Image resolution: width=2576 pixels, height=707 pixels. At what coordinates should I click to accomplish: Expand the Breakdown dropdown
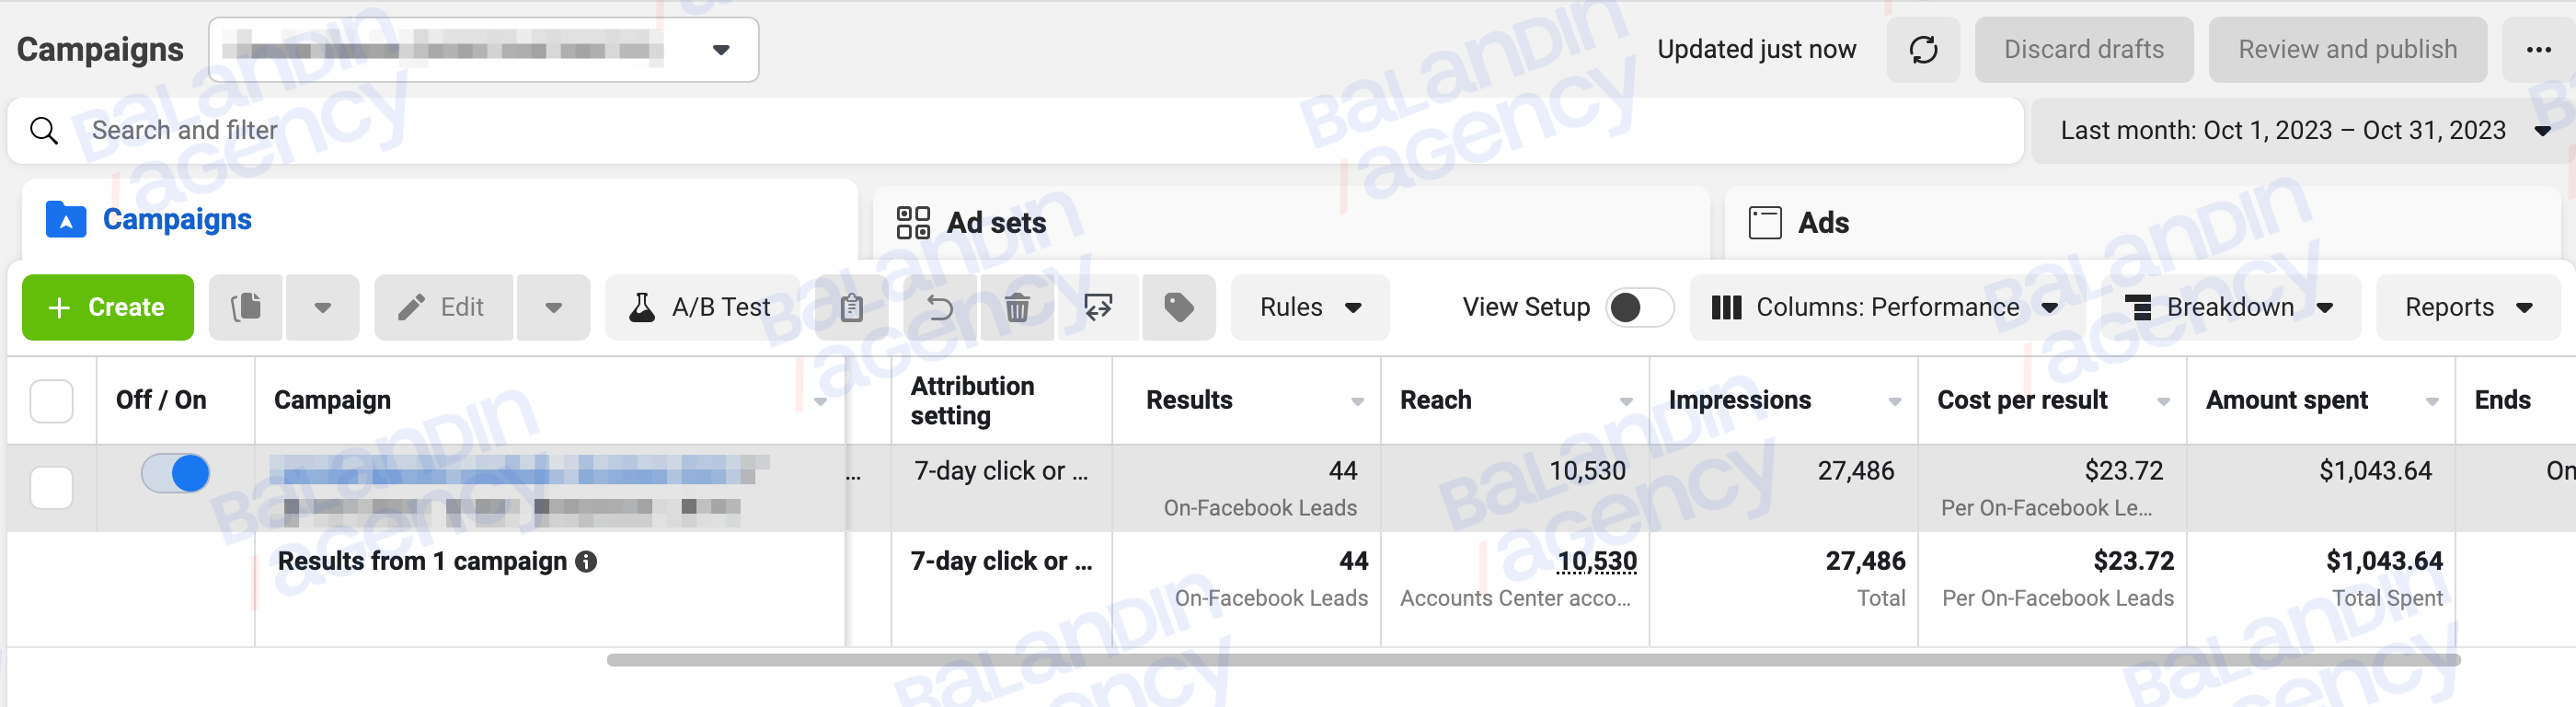(x=2229, y=307)
